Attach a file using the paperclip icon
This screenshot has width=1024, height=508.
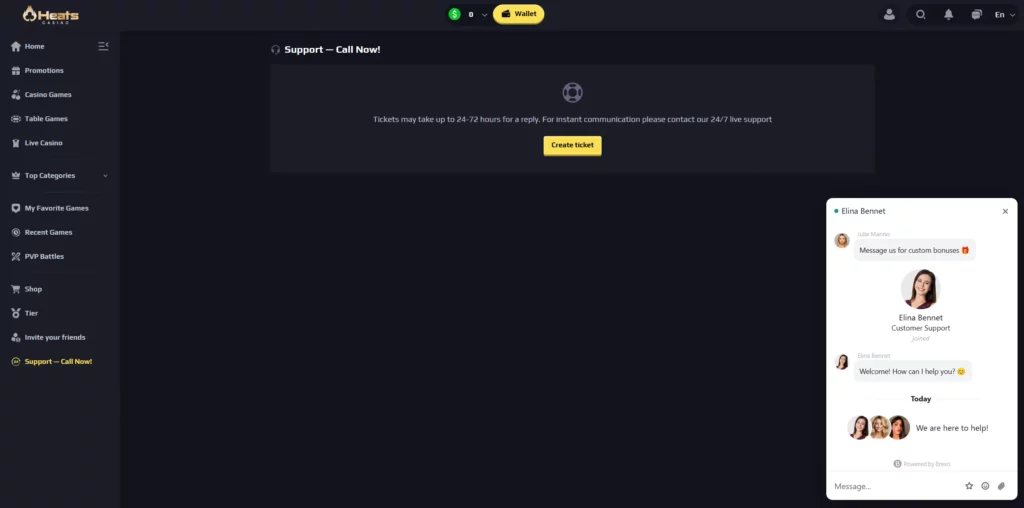(1001, 486)
